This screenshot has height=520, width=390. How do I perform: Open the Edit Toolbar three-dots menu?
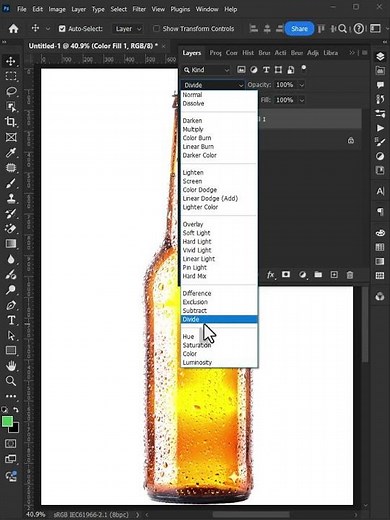tap(11, 396)
